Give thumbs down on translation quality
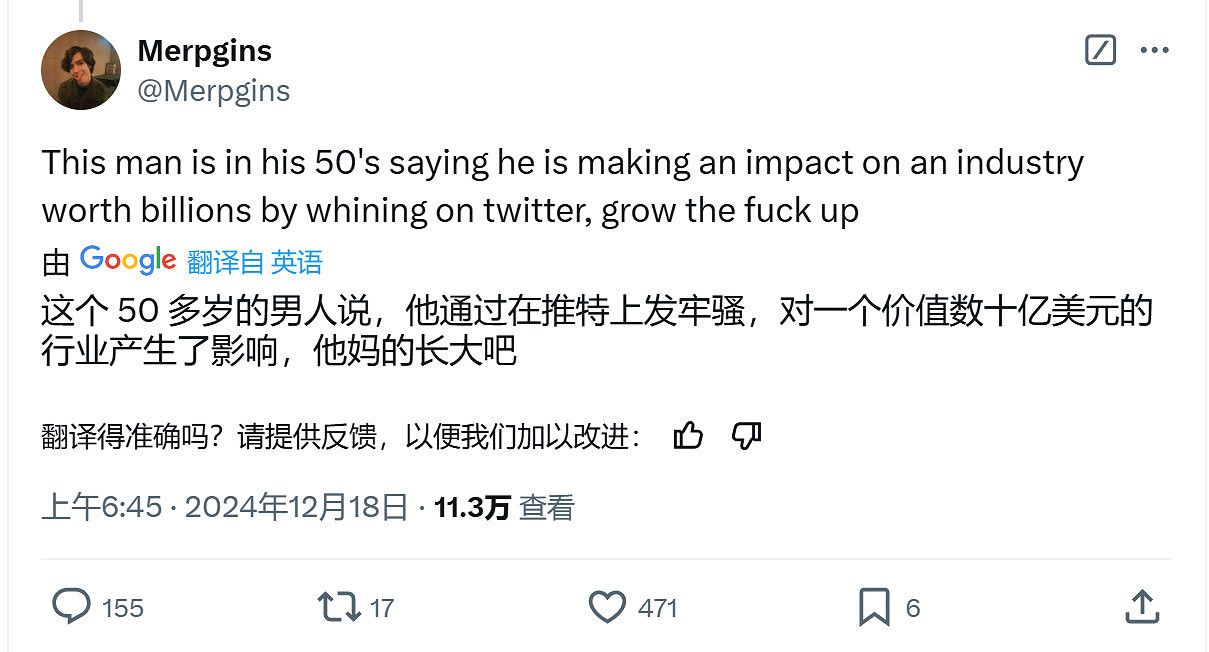Image resolution: width=1209 pixels, height=652 pixels. point(745,435)
